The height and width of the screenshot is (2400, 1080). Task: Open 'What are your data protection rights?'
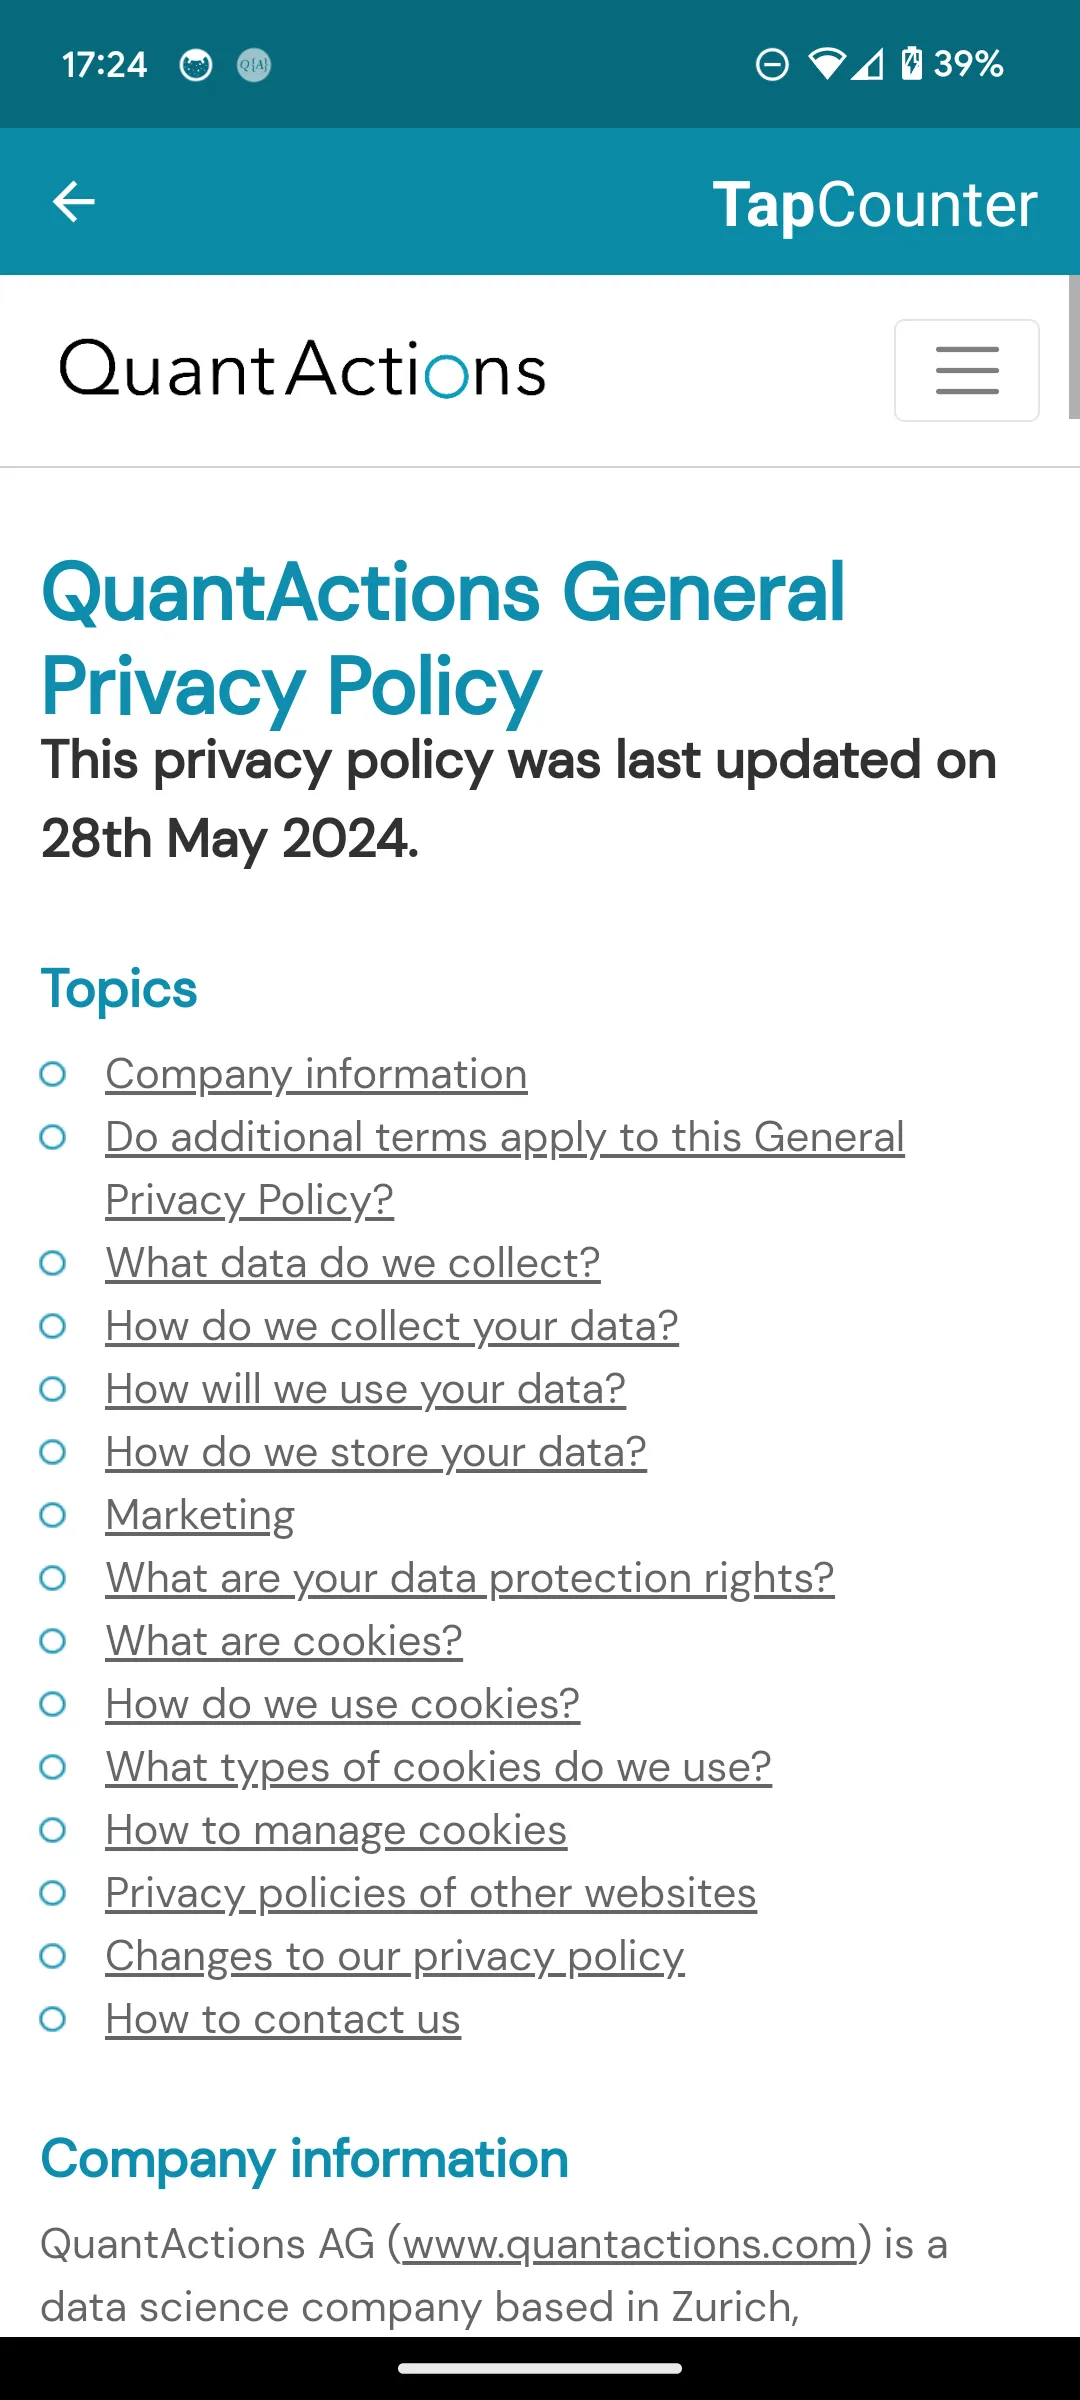point(470,1578)
